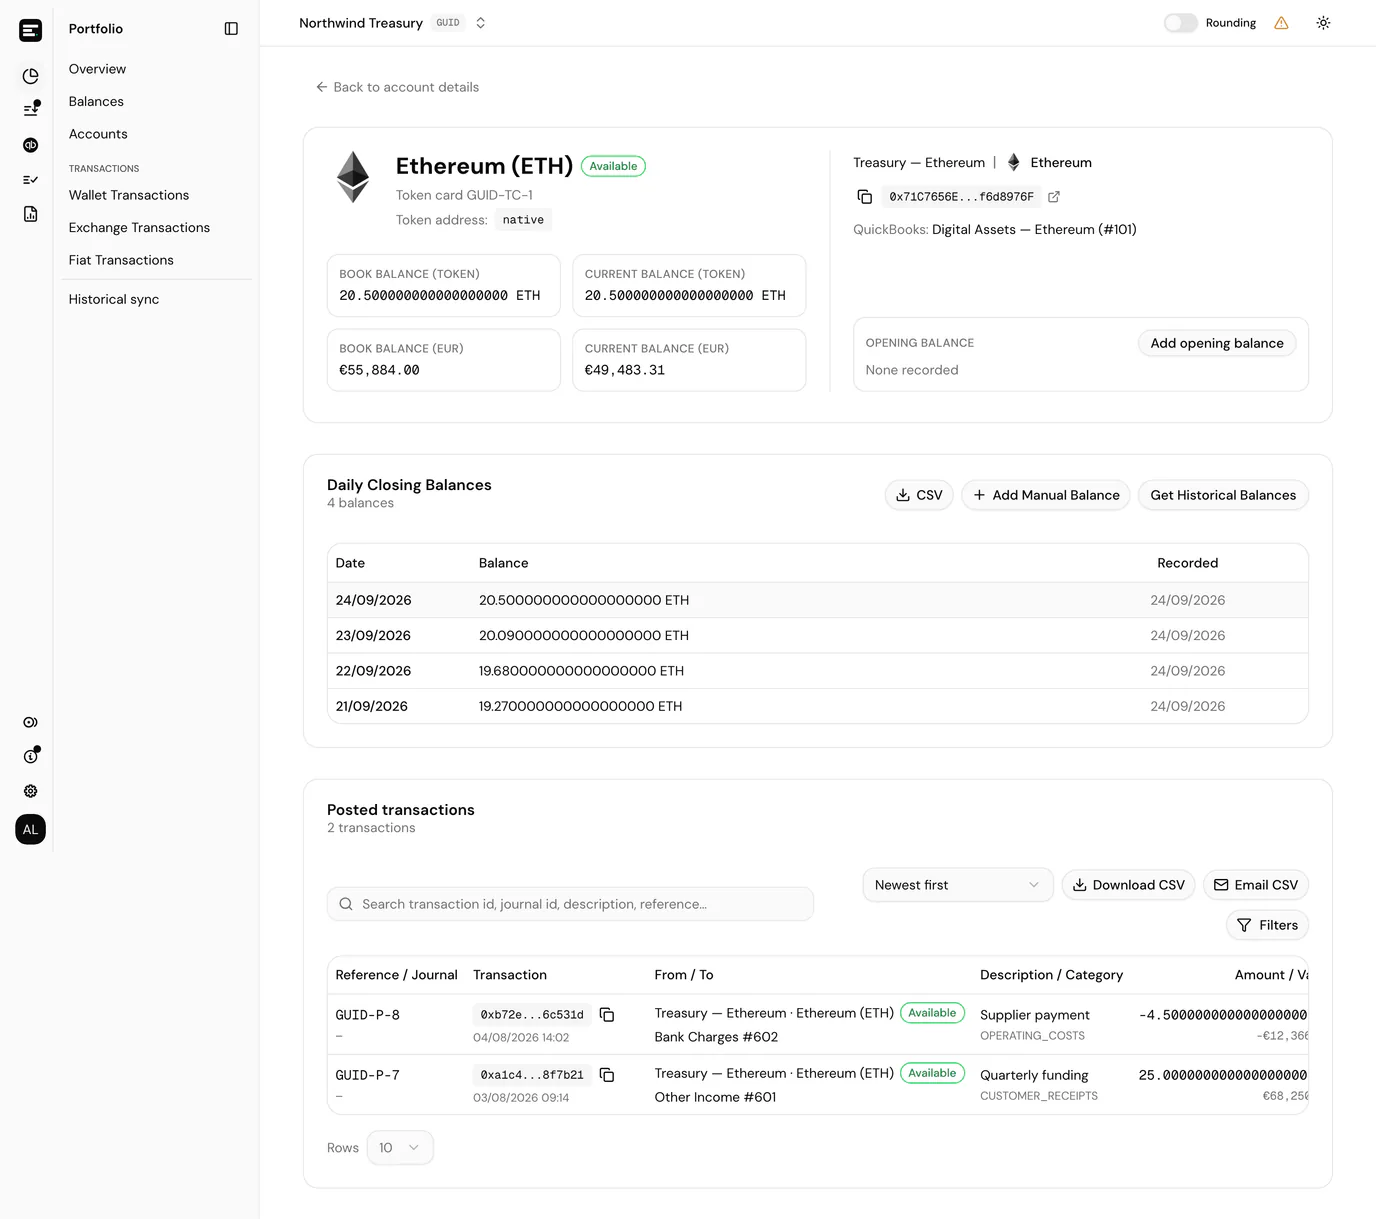
Task: Open Balances in sidebar
Action: (96, 102)
